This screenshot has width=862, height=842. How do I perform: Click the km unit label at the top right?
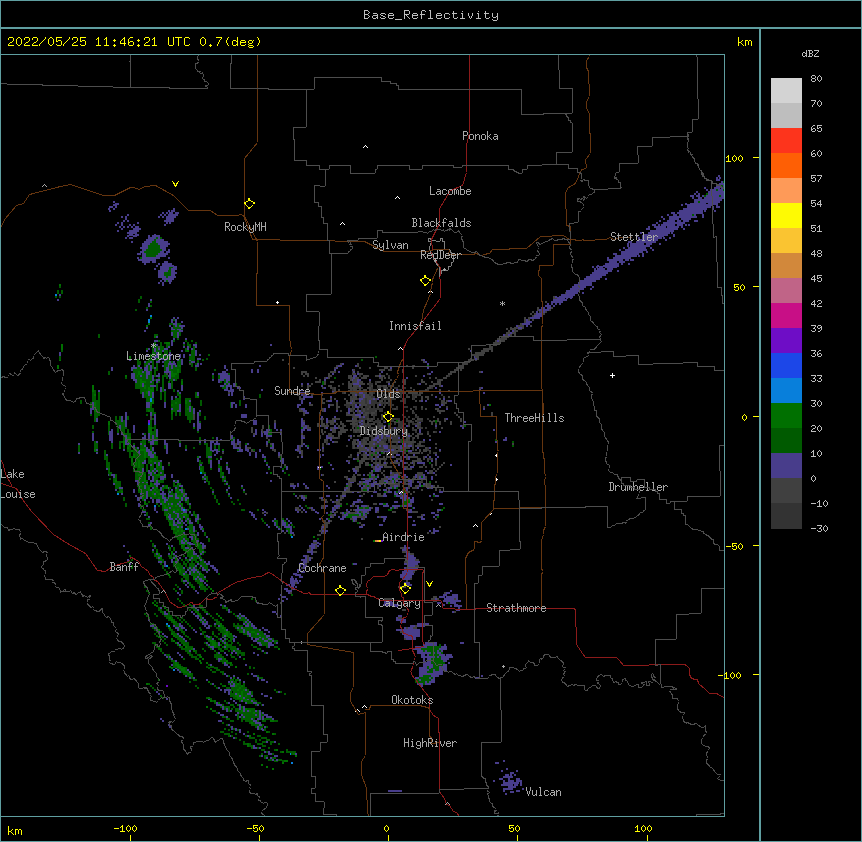(744, 42)
